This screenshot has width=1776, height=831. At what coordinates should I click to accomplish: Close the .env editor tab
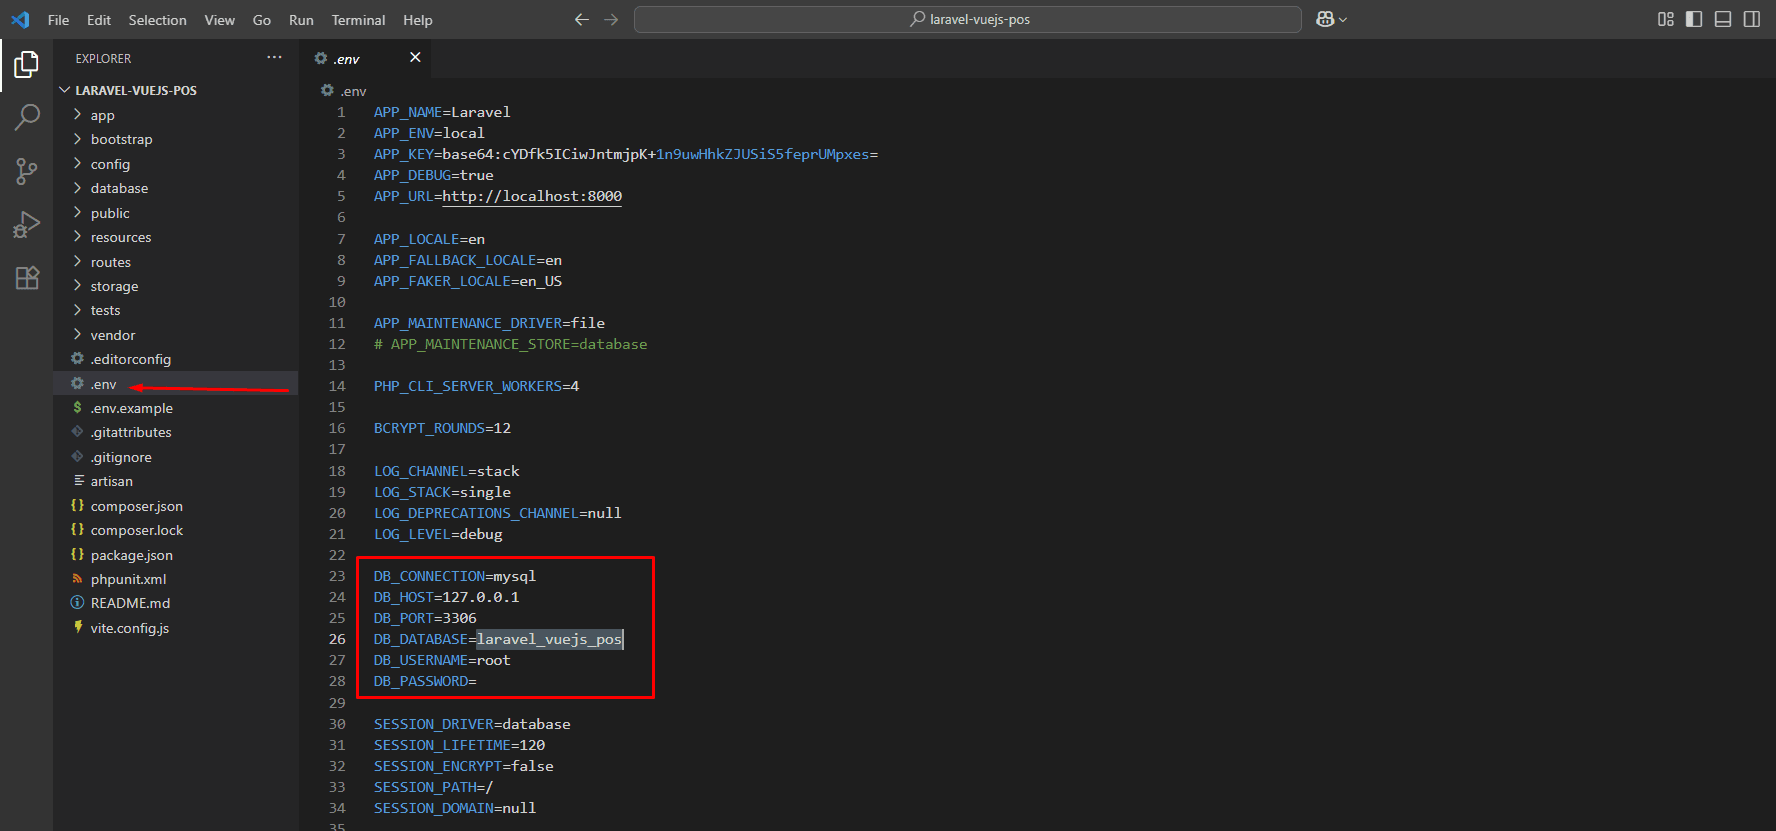click(x=415, y=58)
